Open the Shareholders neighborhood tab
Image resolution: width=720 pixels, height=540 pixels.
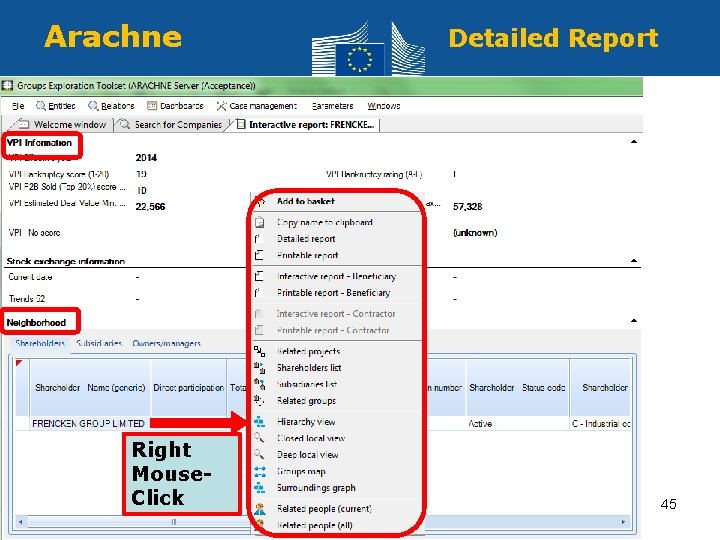tap(40, 343)
